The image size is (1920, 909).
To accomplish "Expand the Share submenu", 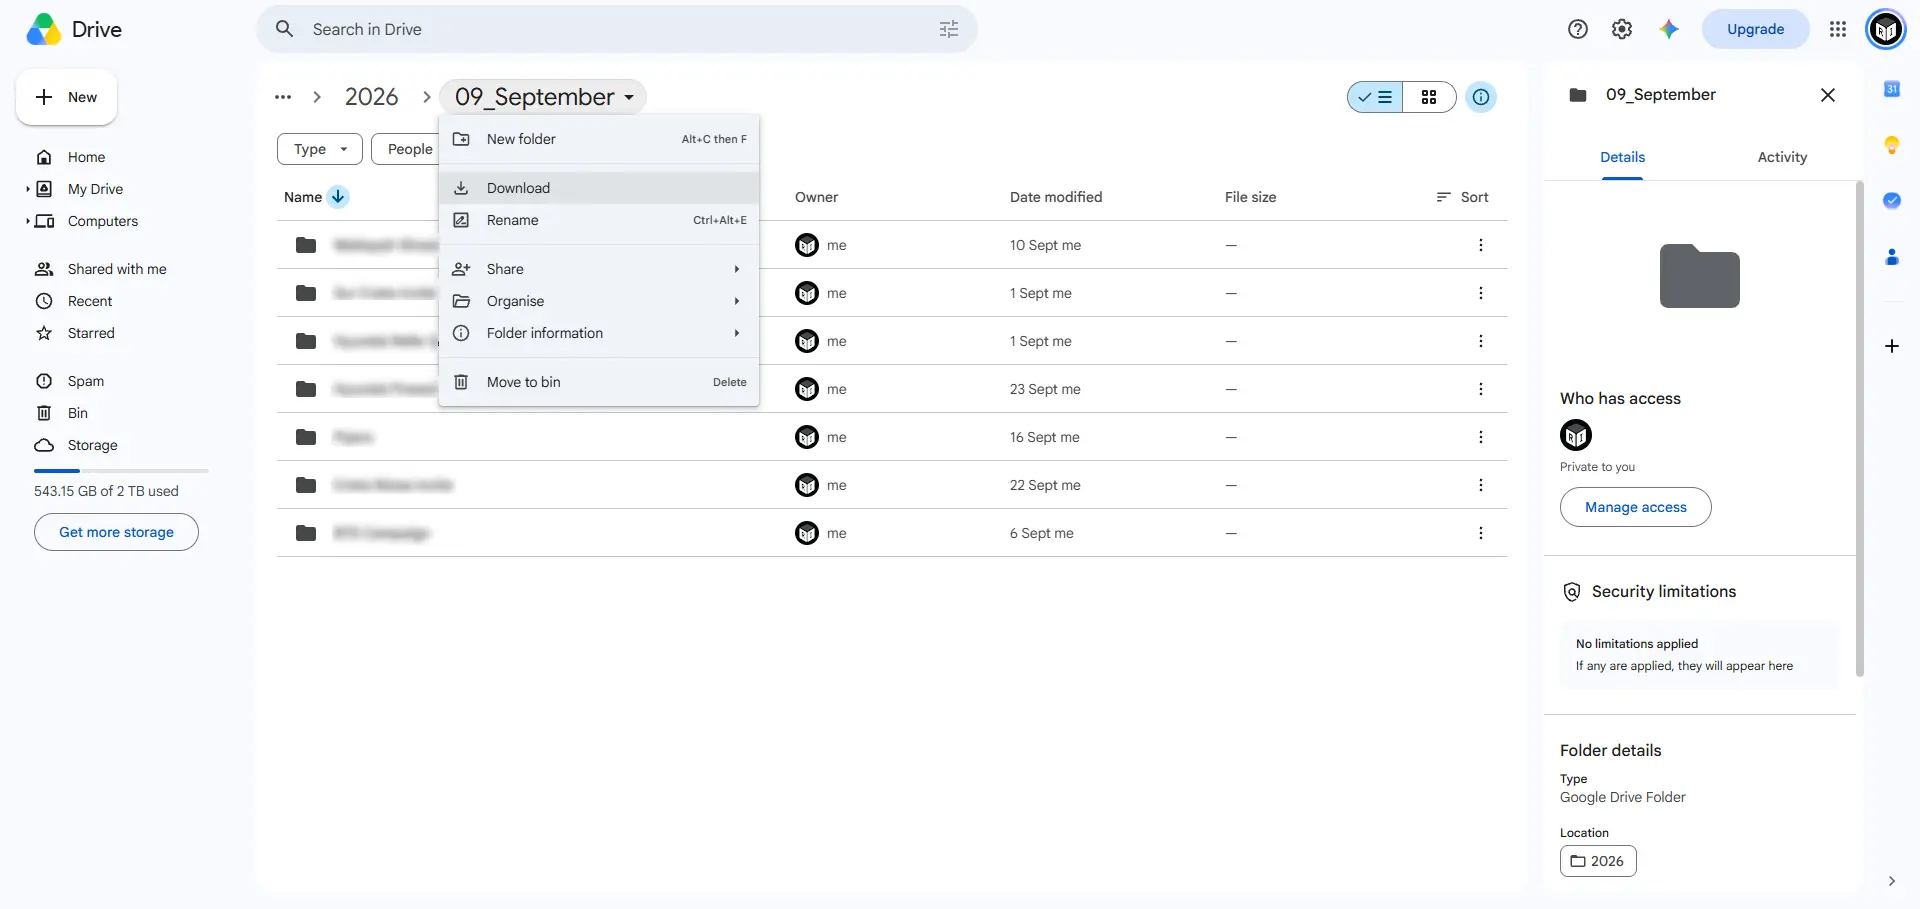I will (x=599, y=269).
